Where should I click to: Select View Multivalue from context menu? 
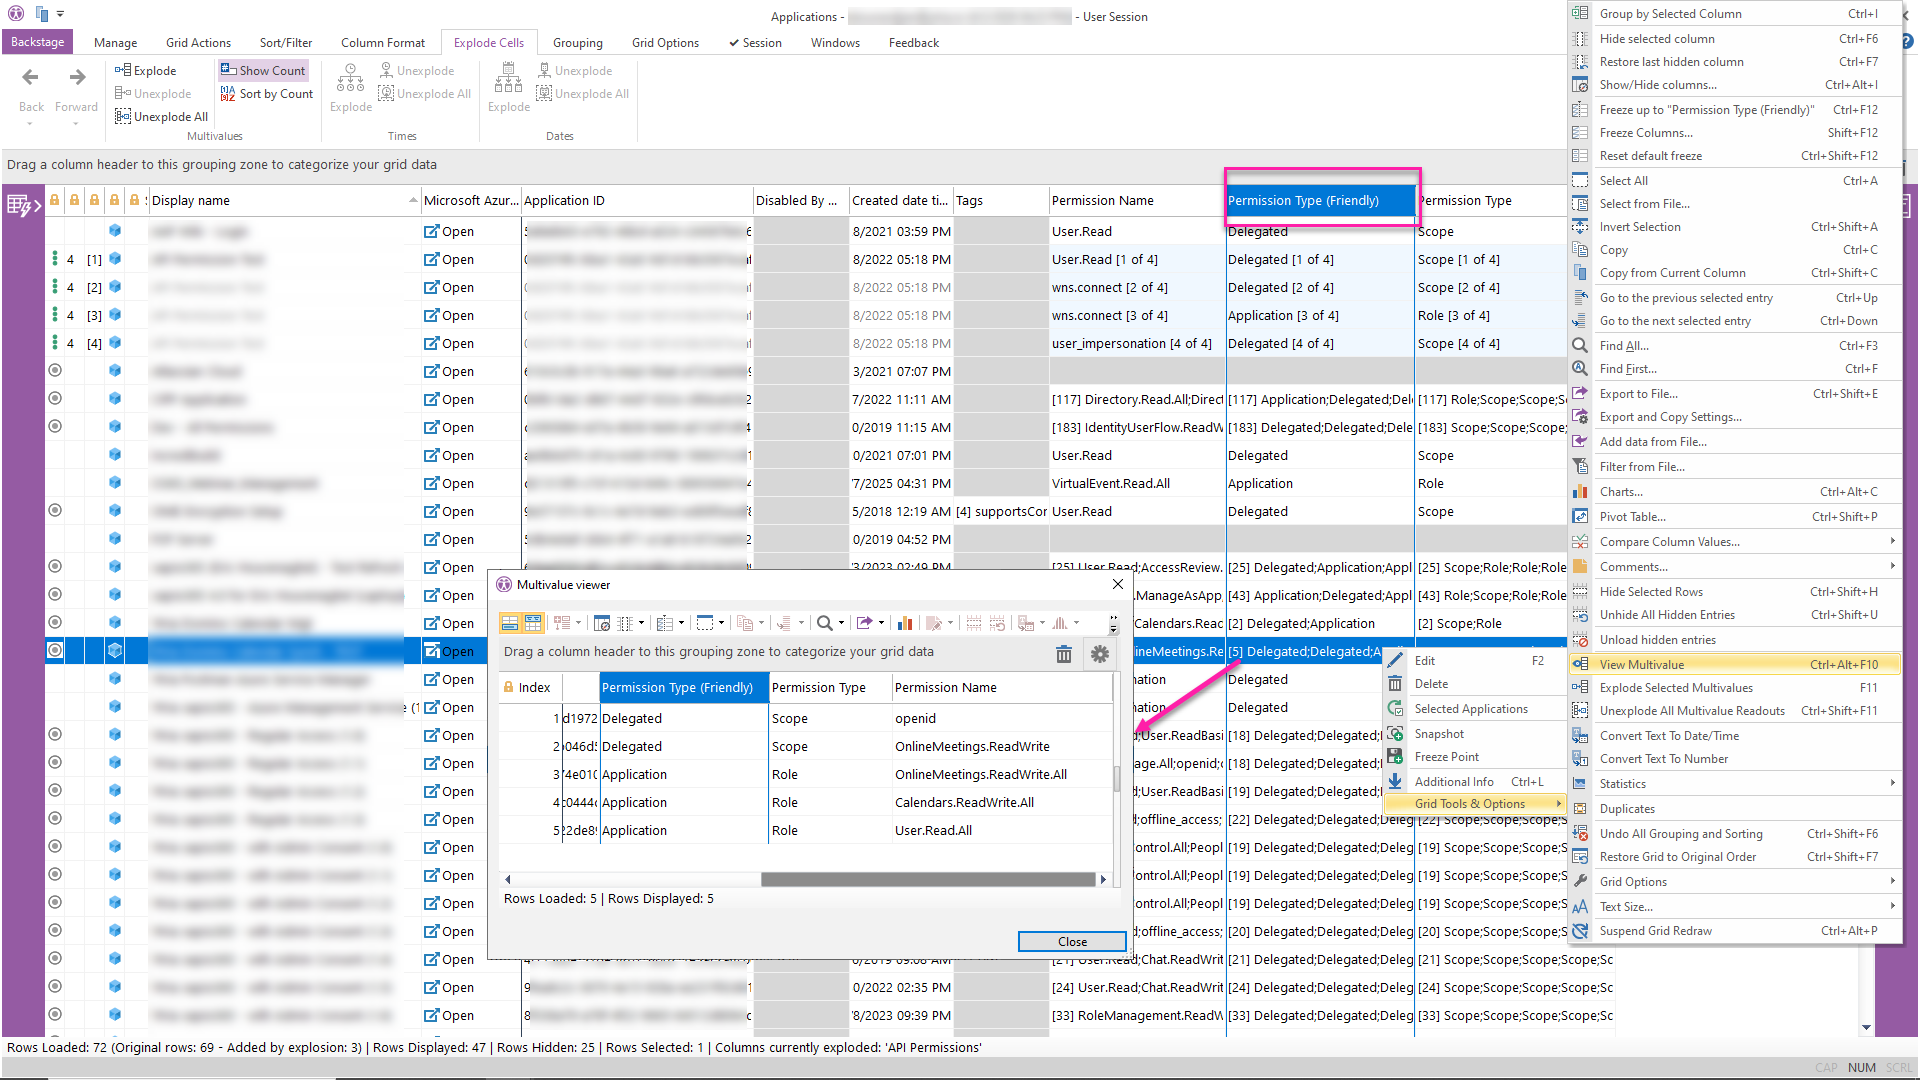[1641, 665]
